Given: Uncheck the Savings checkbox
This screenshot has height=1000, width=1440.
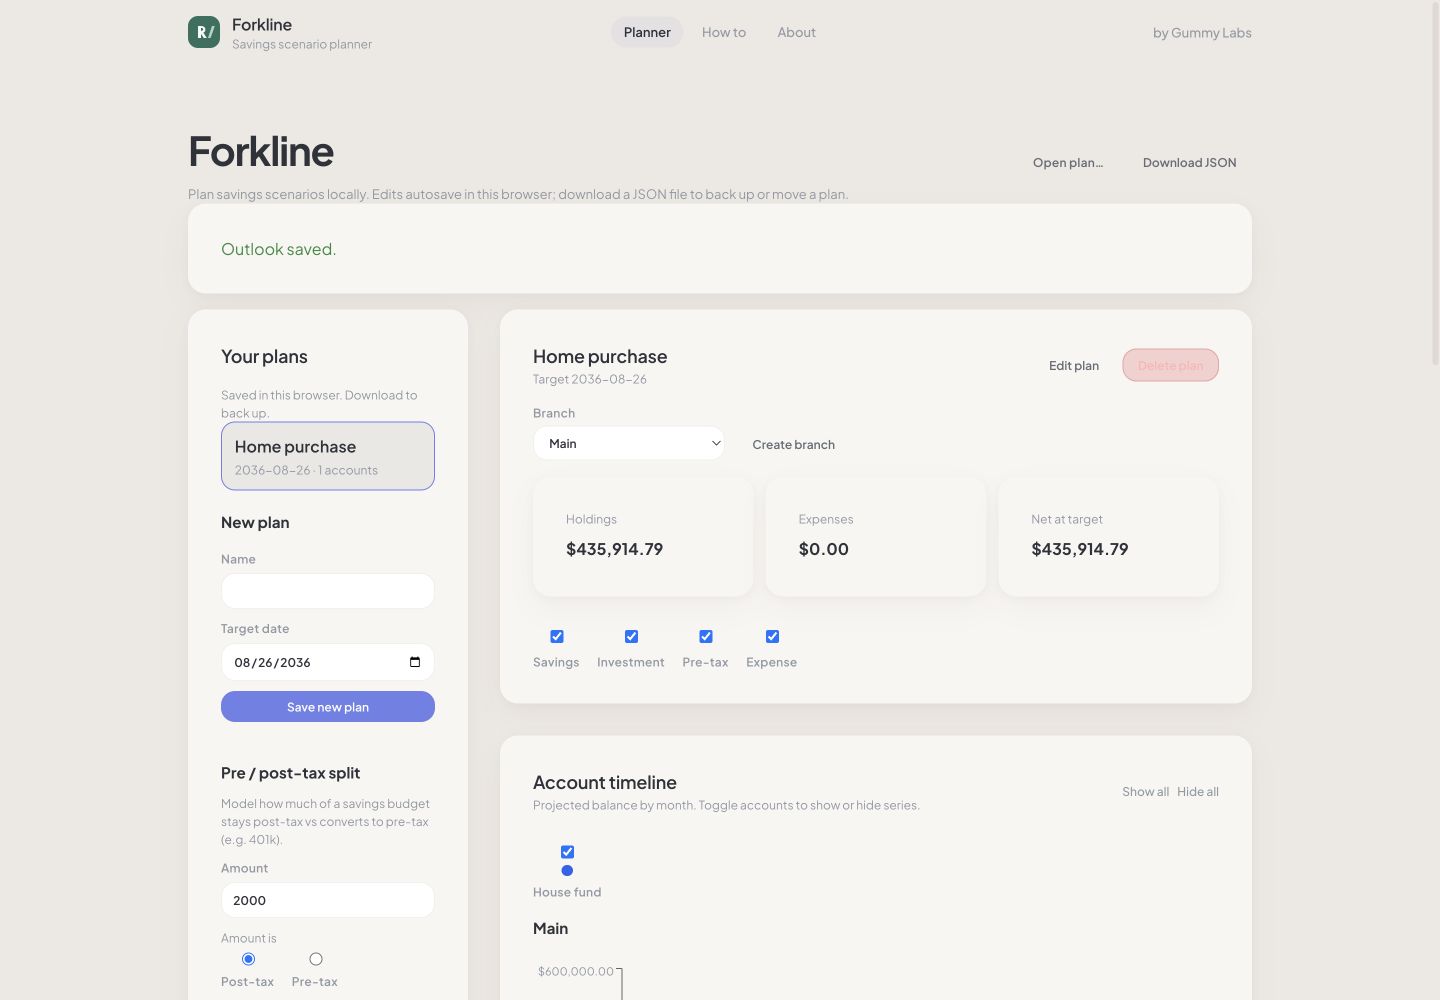Looking at the screenshot, I should (557, 636).
